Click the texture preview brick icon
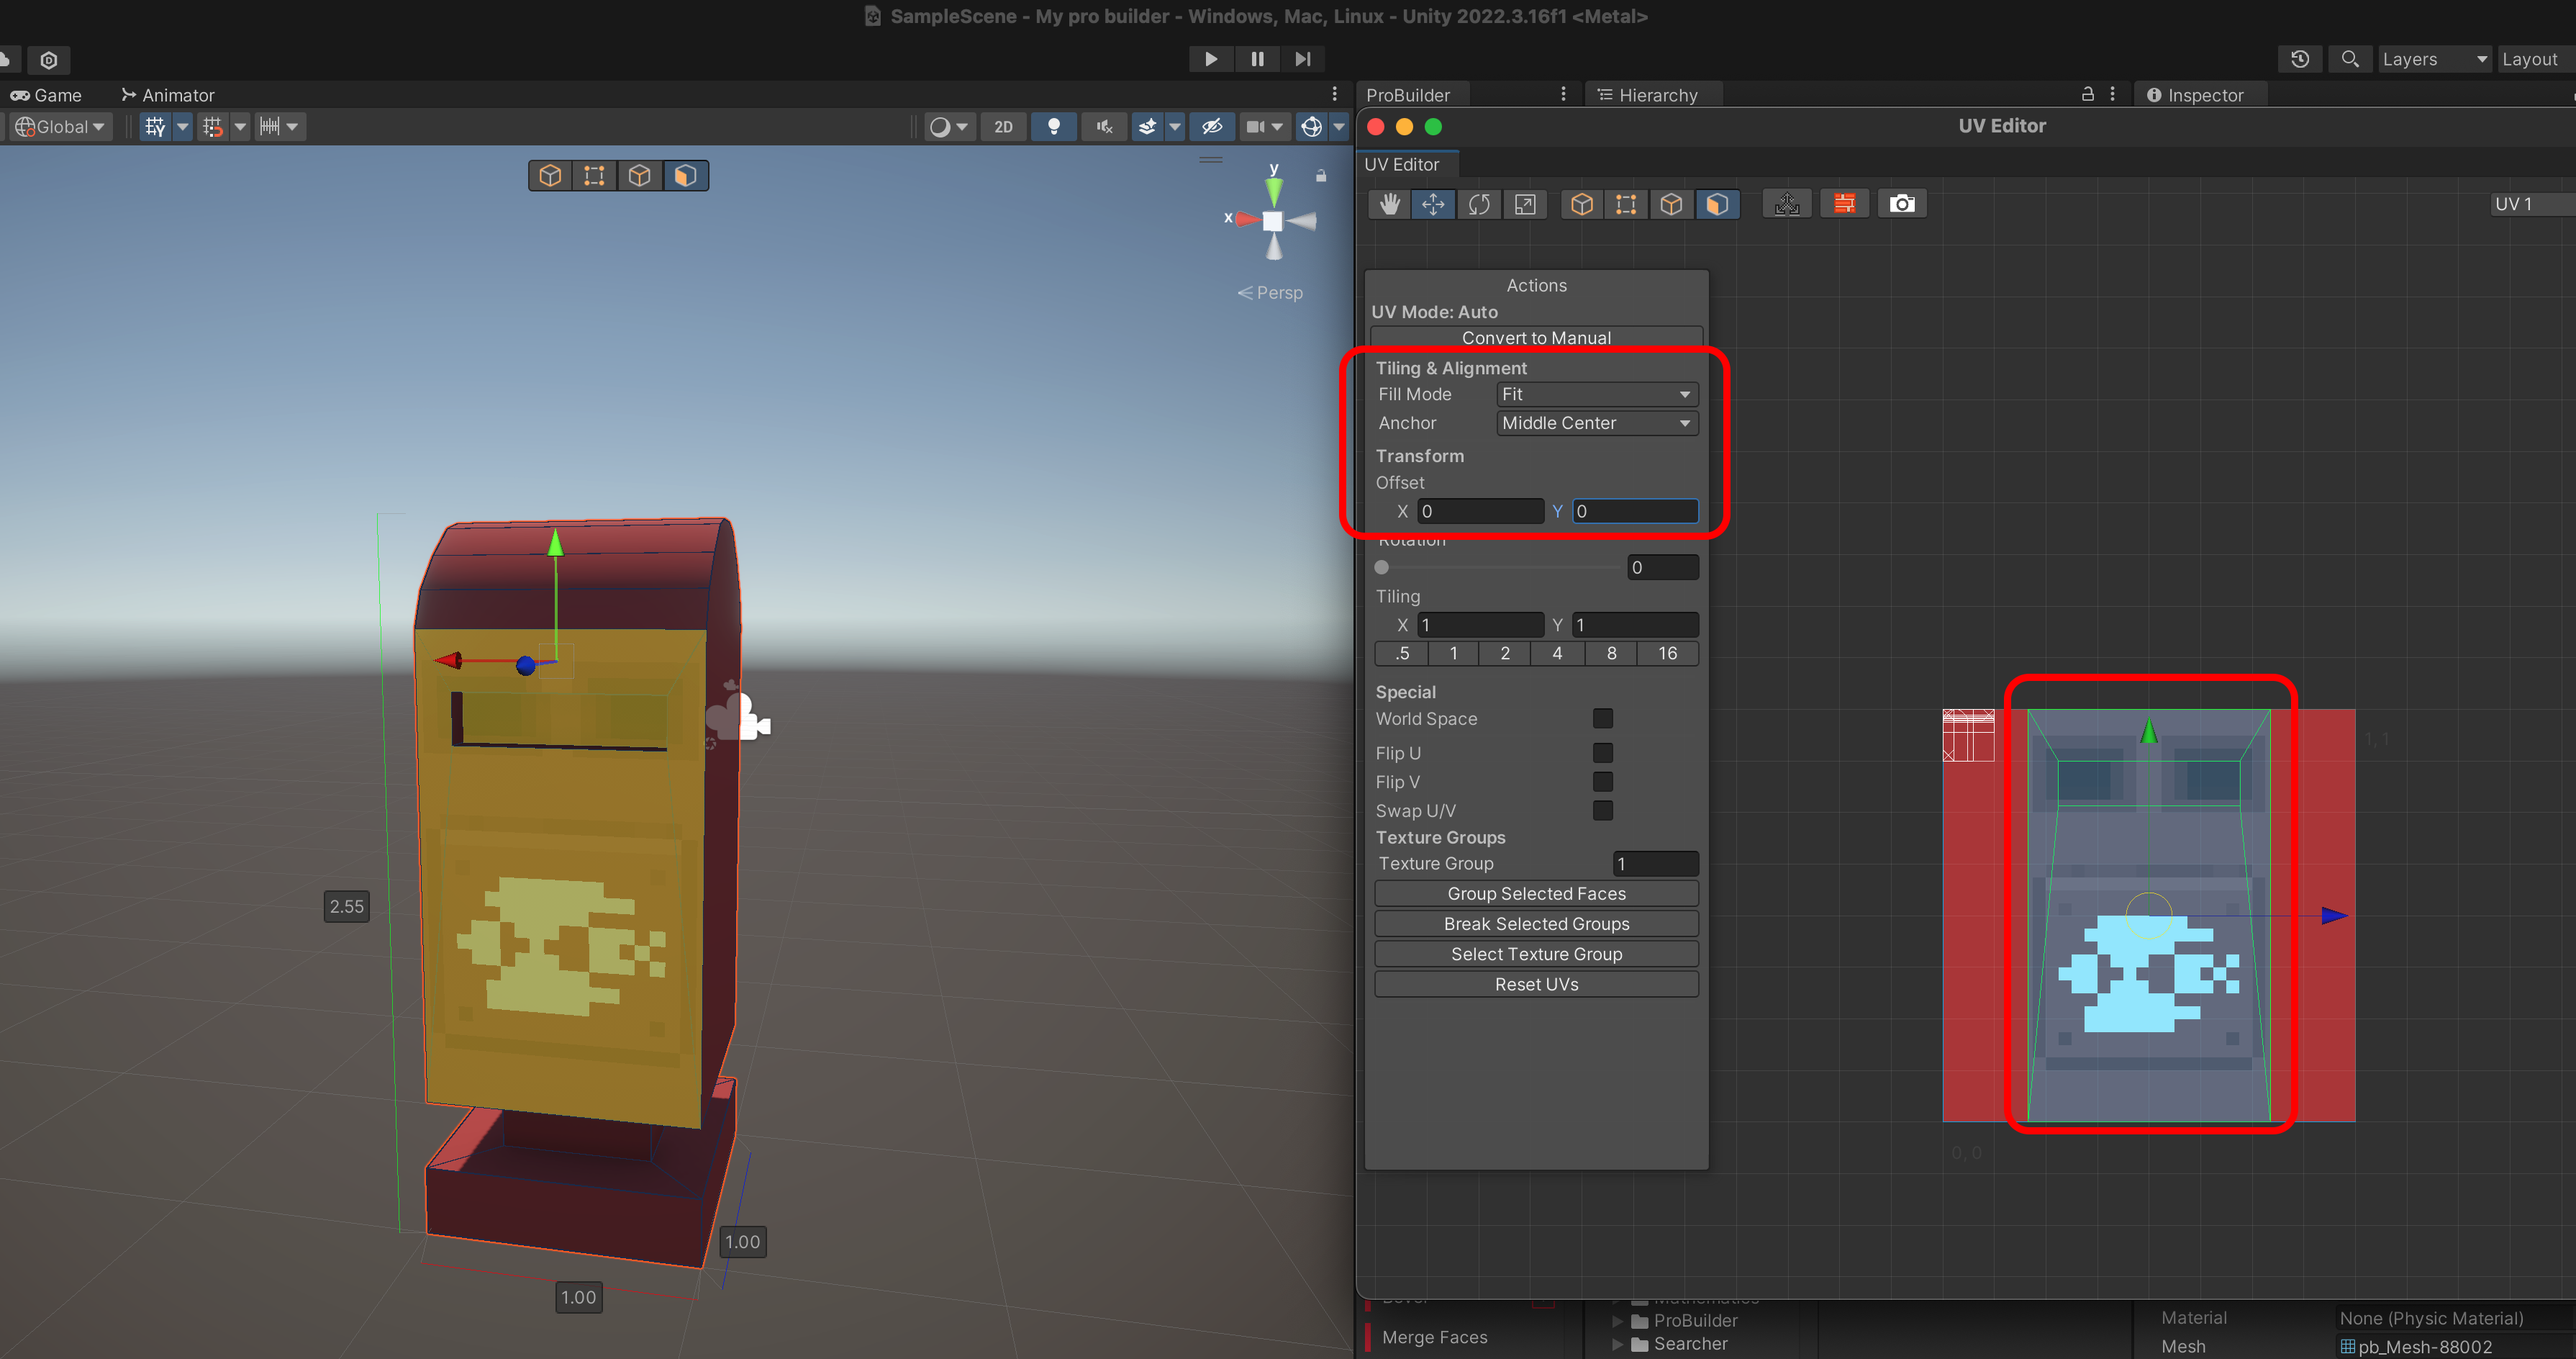Viewport: 2576px width, 1359px height. (1844, 204)
